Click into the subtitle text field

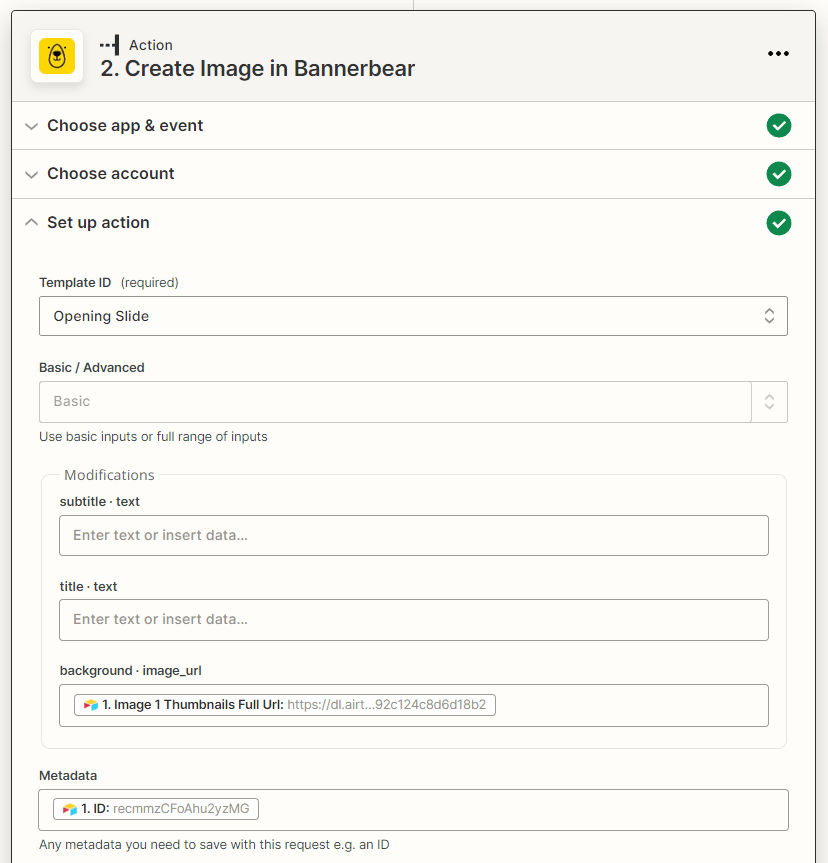click(x=413, y=535)
